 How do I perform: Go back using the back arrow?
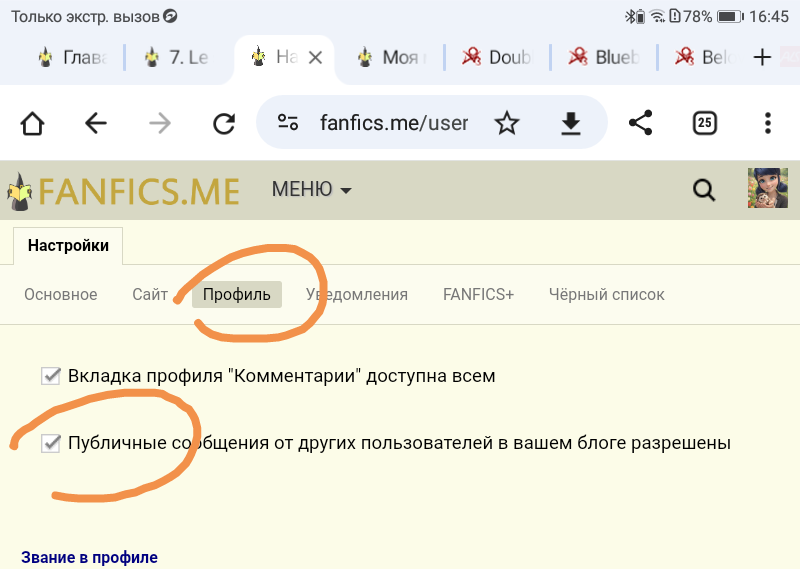(96, 123)
